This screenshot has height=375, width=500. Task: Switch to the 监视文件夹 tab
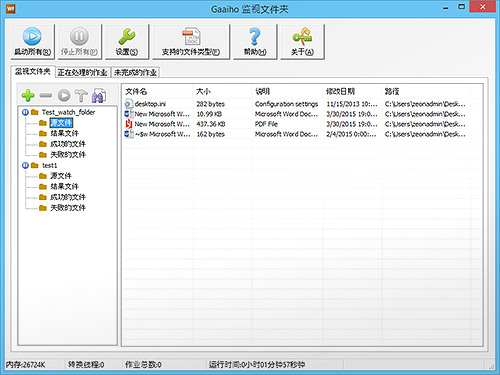click(x=32, y=71)
